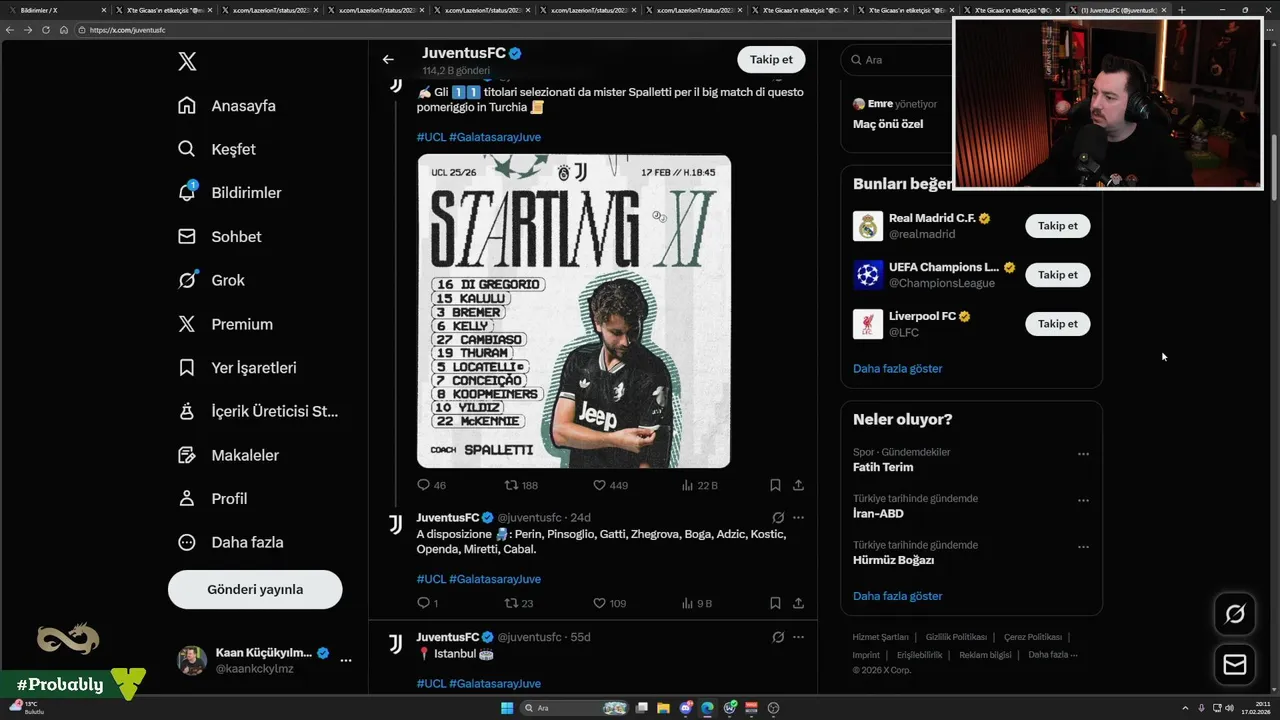Open #GalatasarayJuve hashtag in Starting XI post
Screen dimensions: 1280x720
[495, 137]
